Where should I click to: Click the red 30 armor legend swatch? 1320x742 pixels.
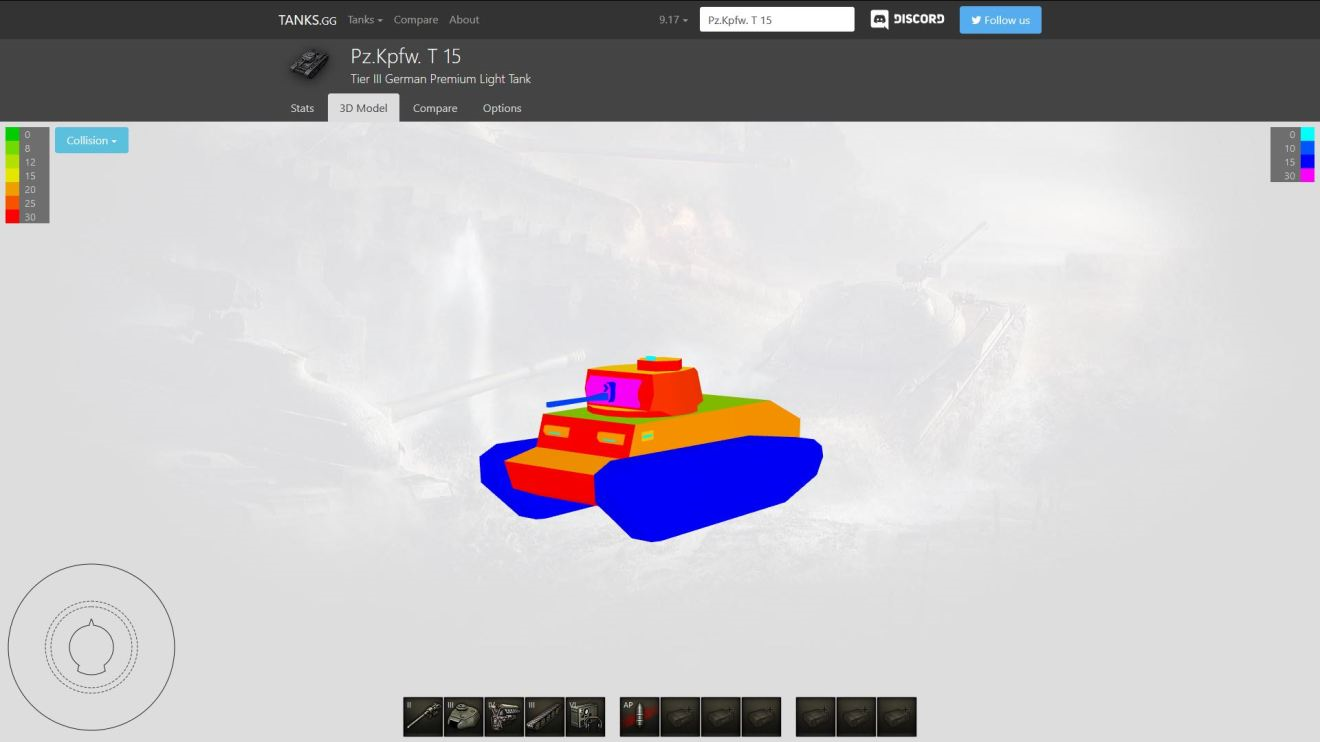(x=12, y=217)
